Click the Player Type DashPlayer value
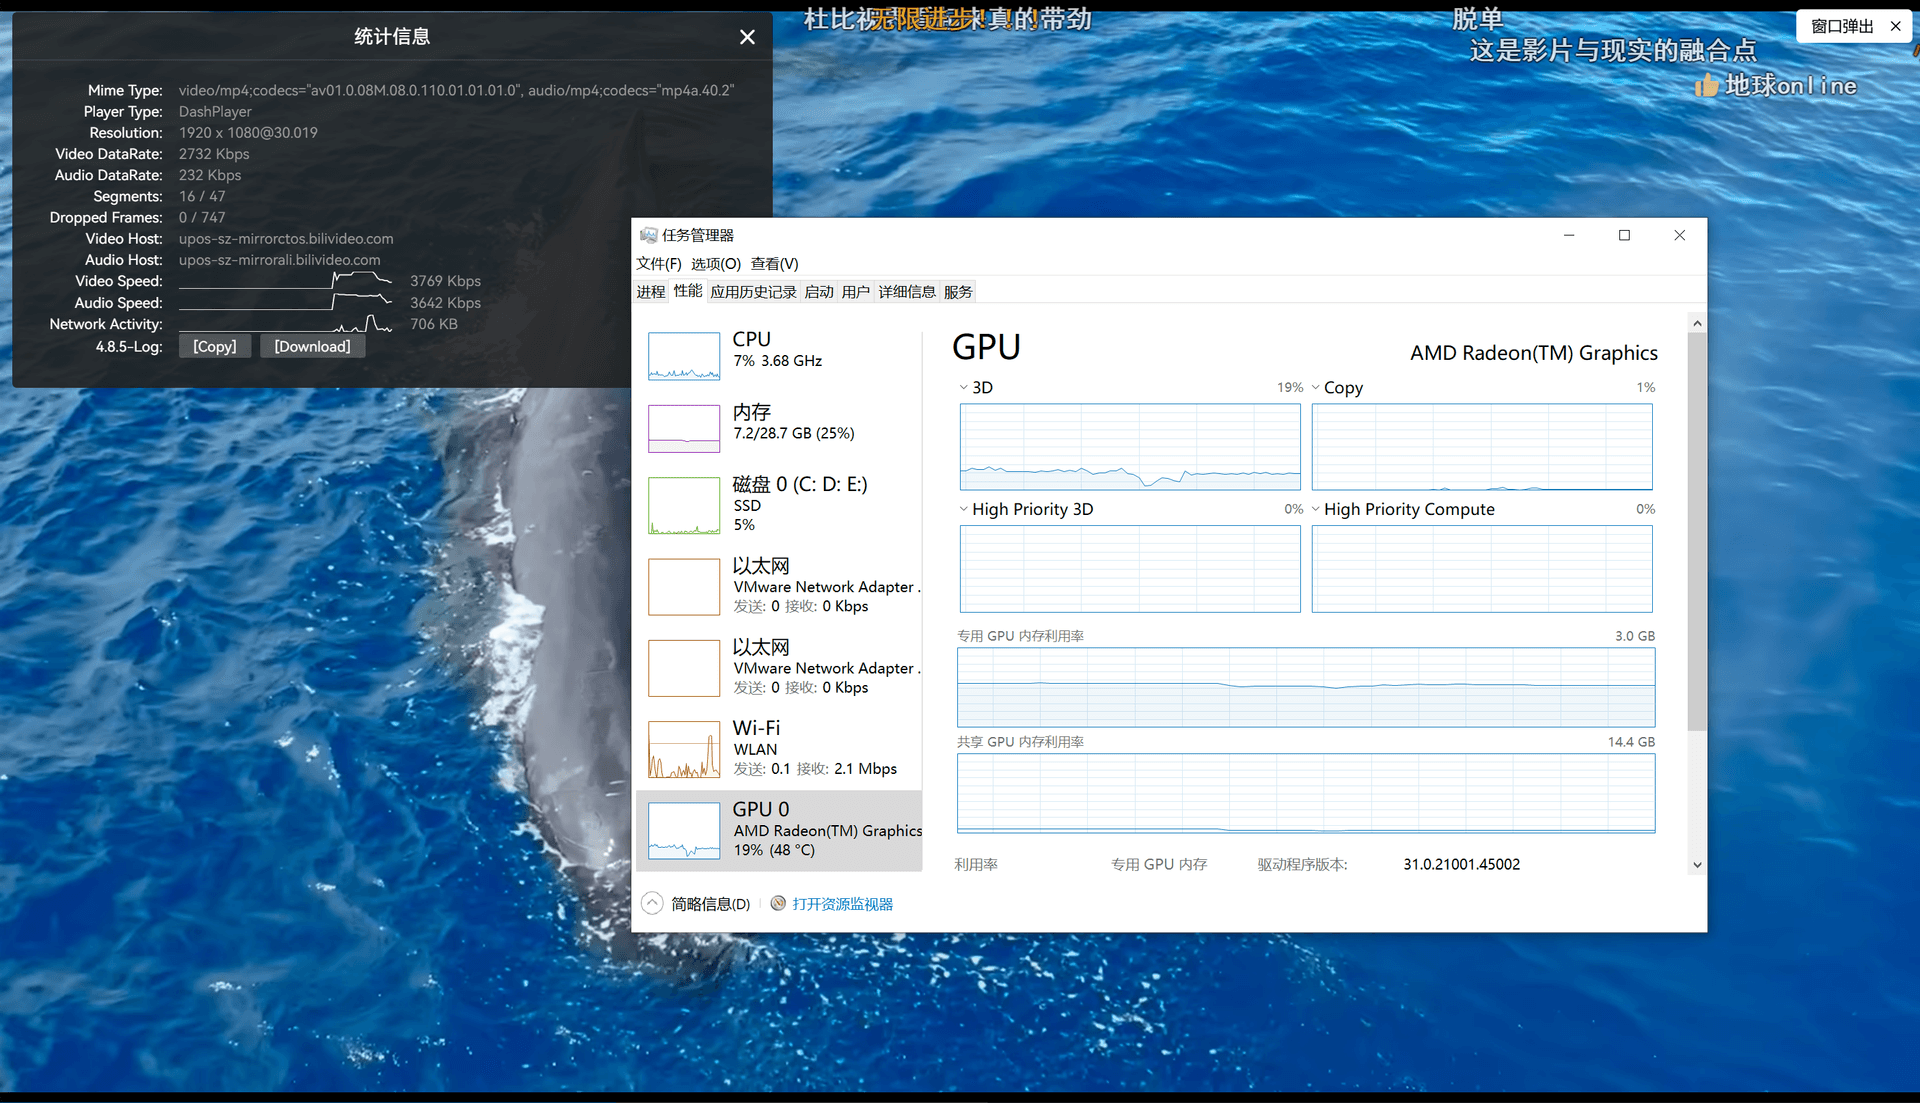Viewport: 1920px width, 1103px height. [215, 112]
